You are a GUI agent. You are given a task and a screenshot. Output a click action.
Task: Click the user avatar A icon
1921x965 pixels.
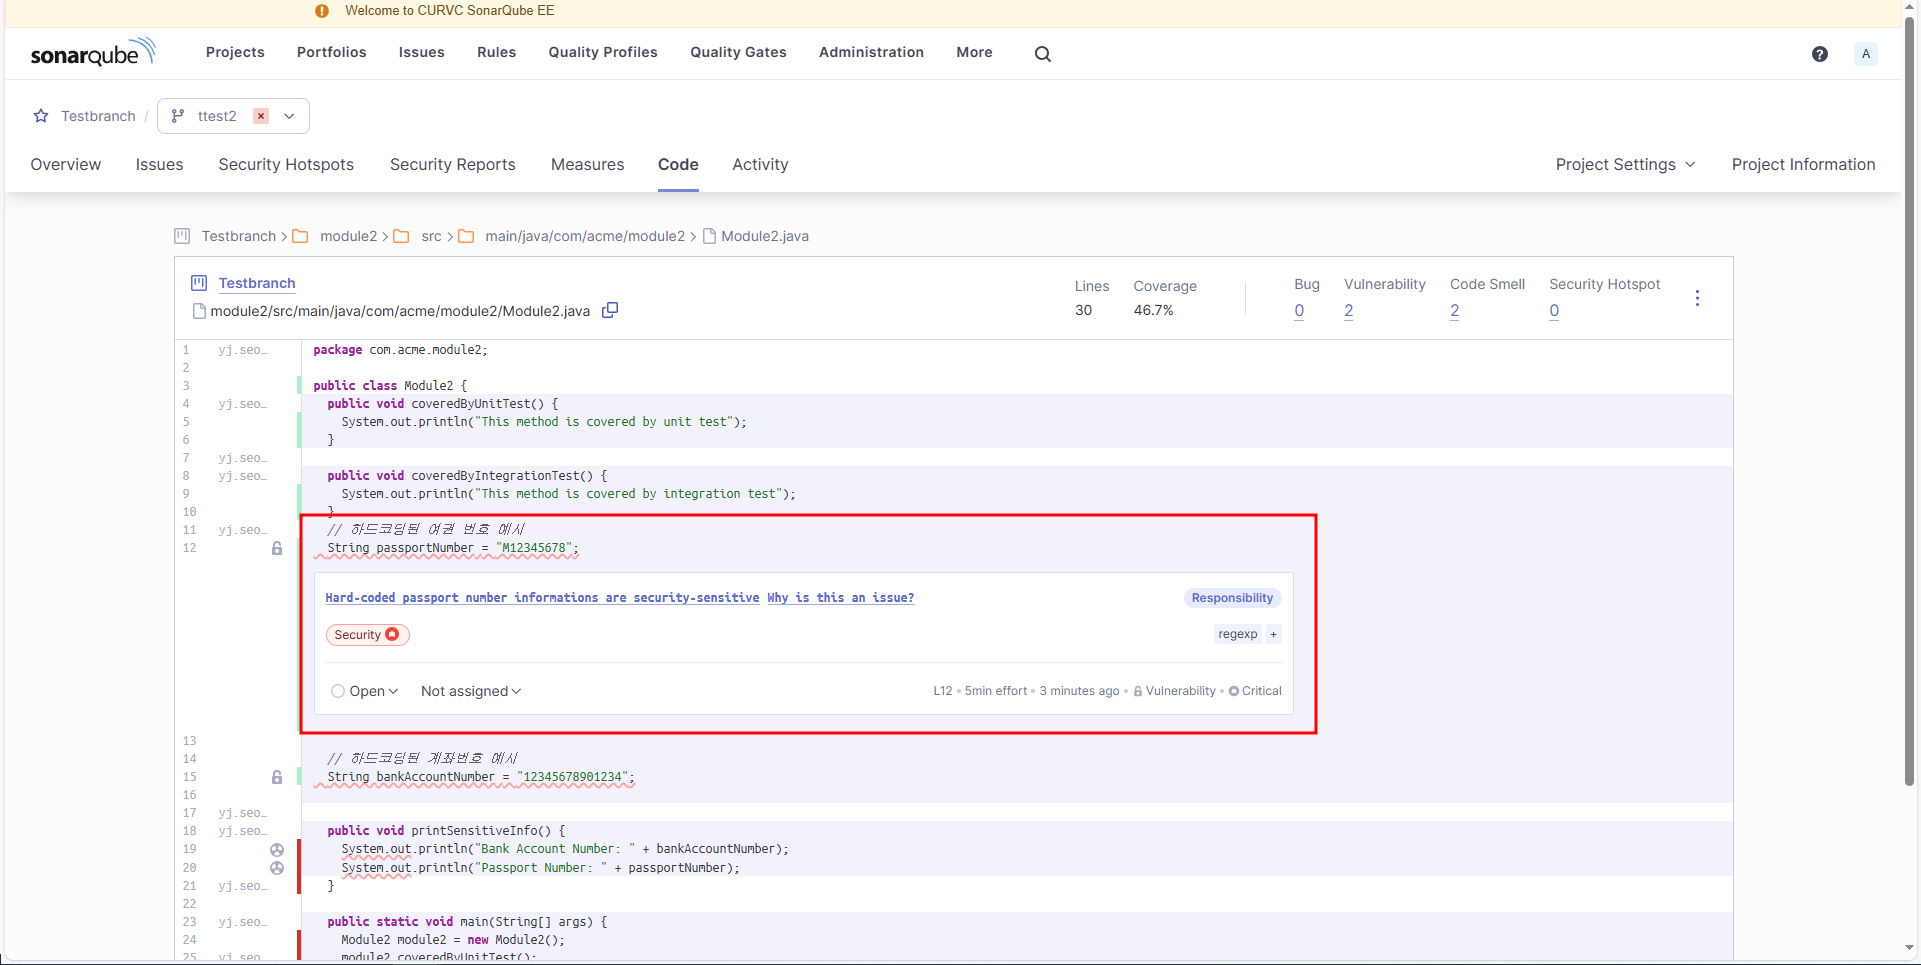point(1865,54)
